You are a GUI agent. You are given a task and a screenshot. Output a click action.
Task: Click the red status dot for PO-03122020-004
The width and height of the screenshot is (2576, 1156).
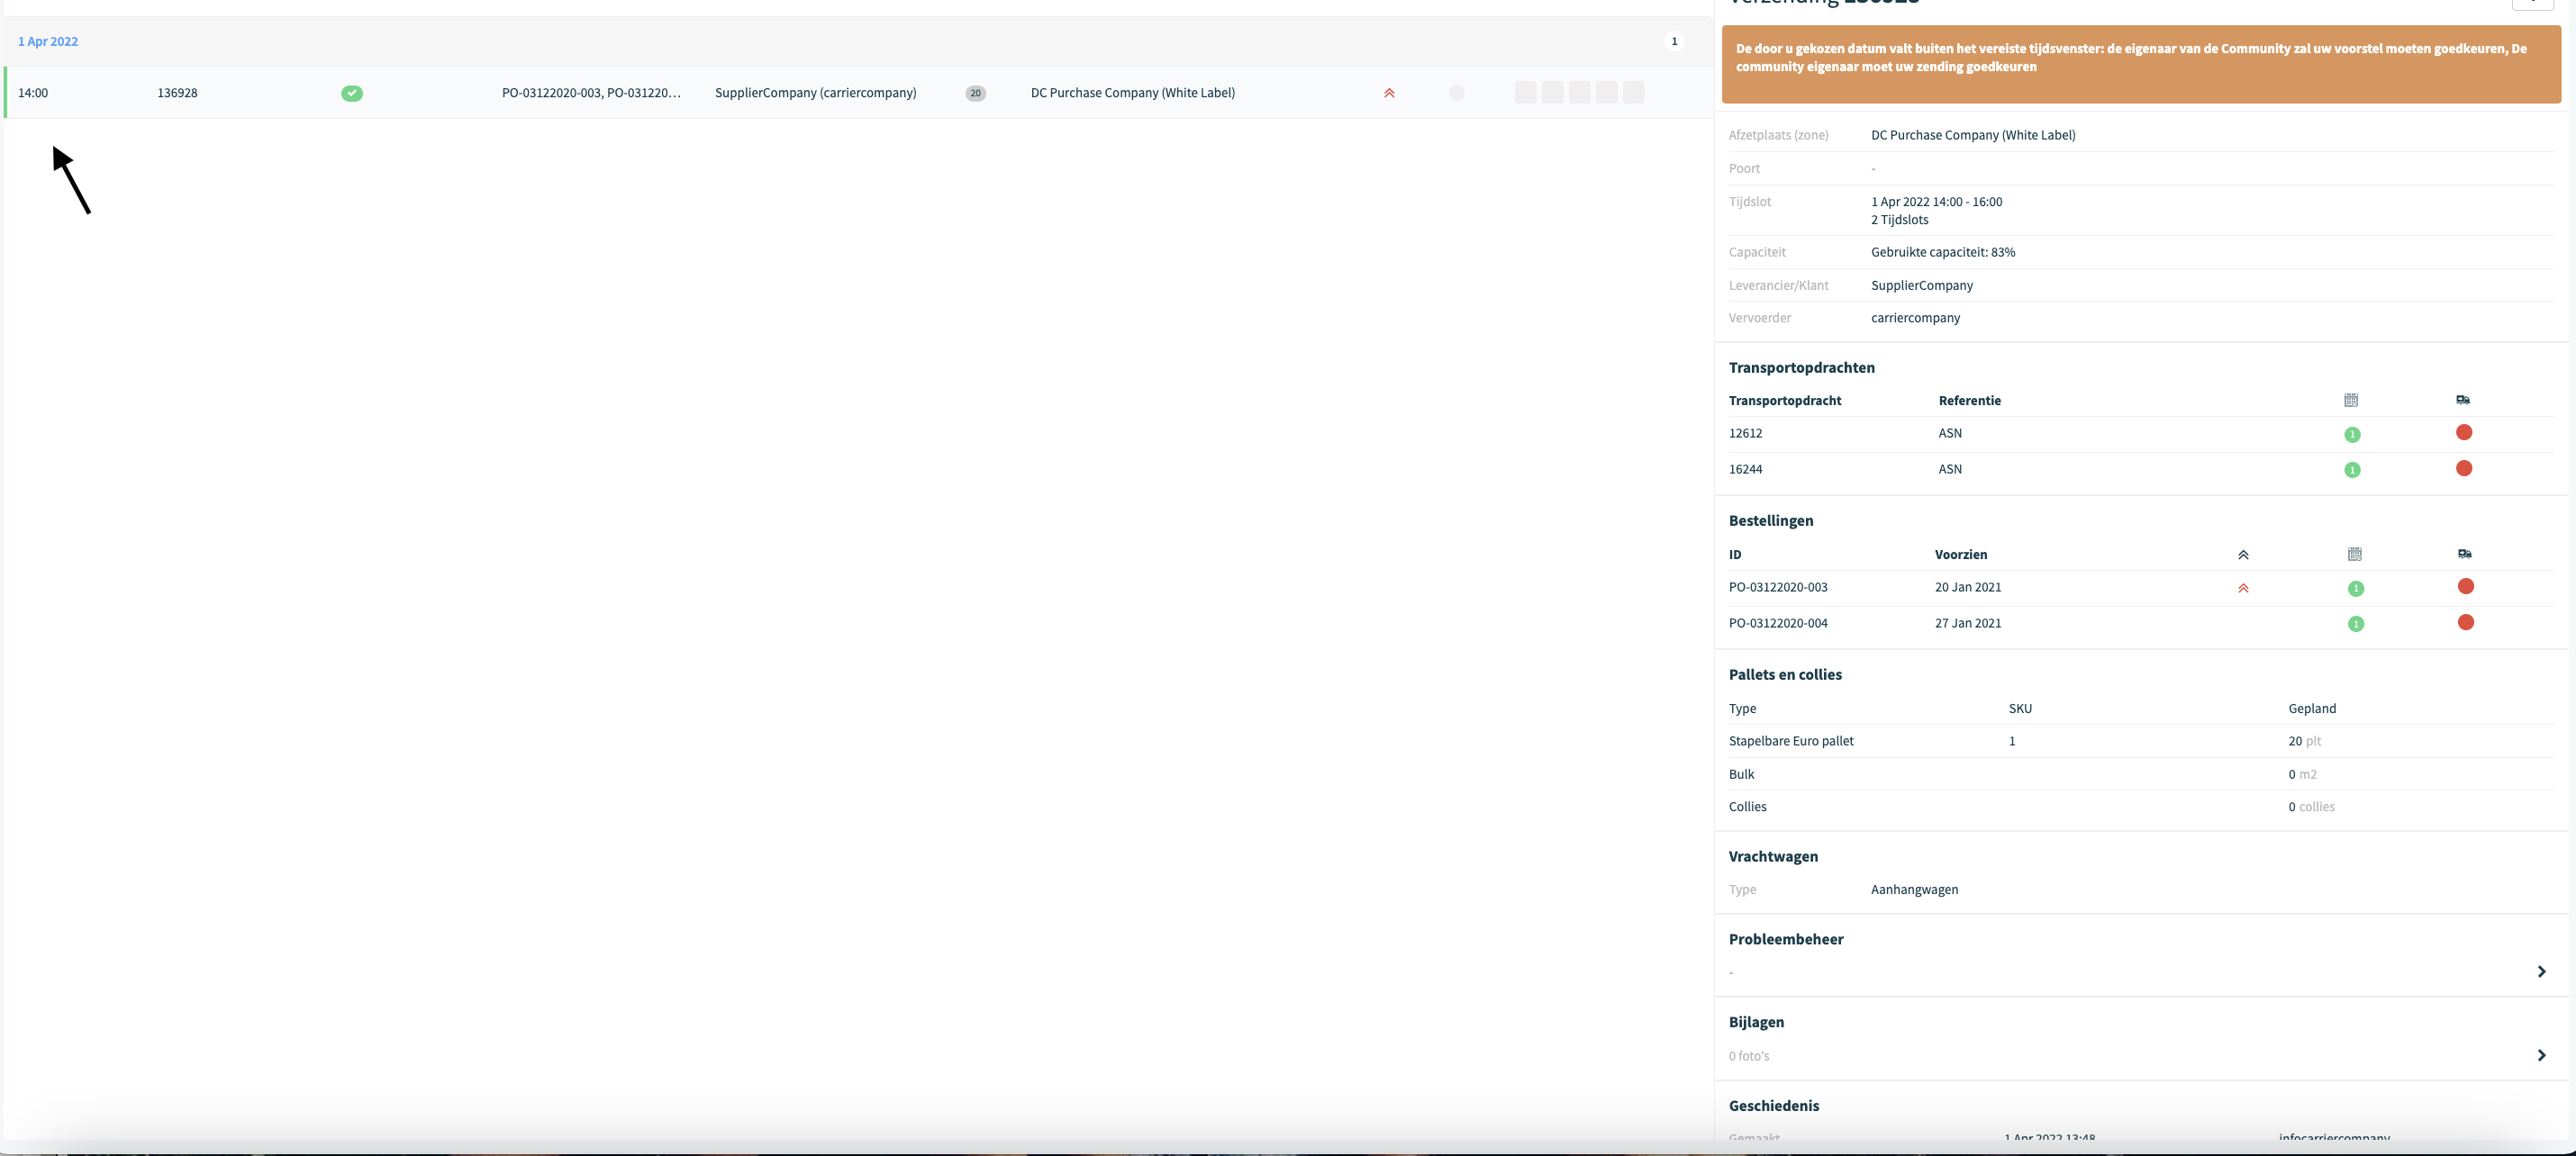(2466, 622)
